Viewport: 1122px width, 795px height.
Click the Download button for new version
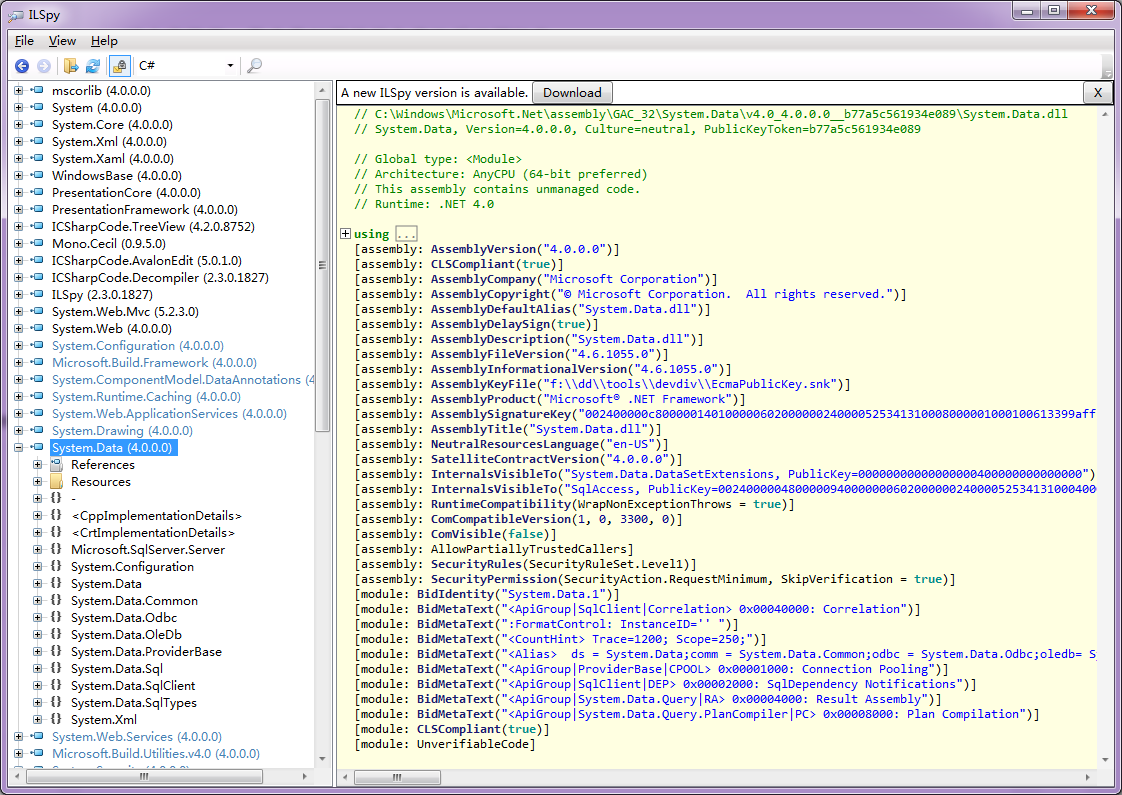(572, 92)
